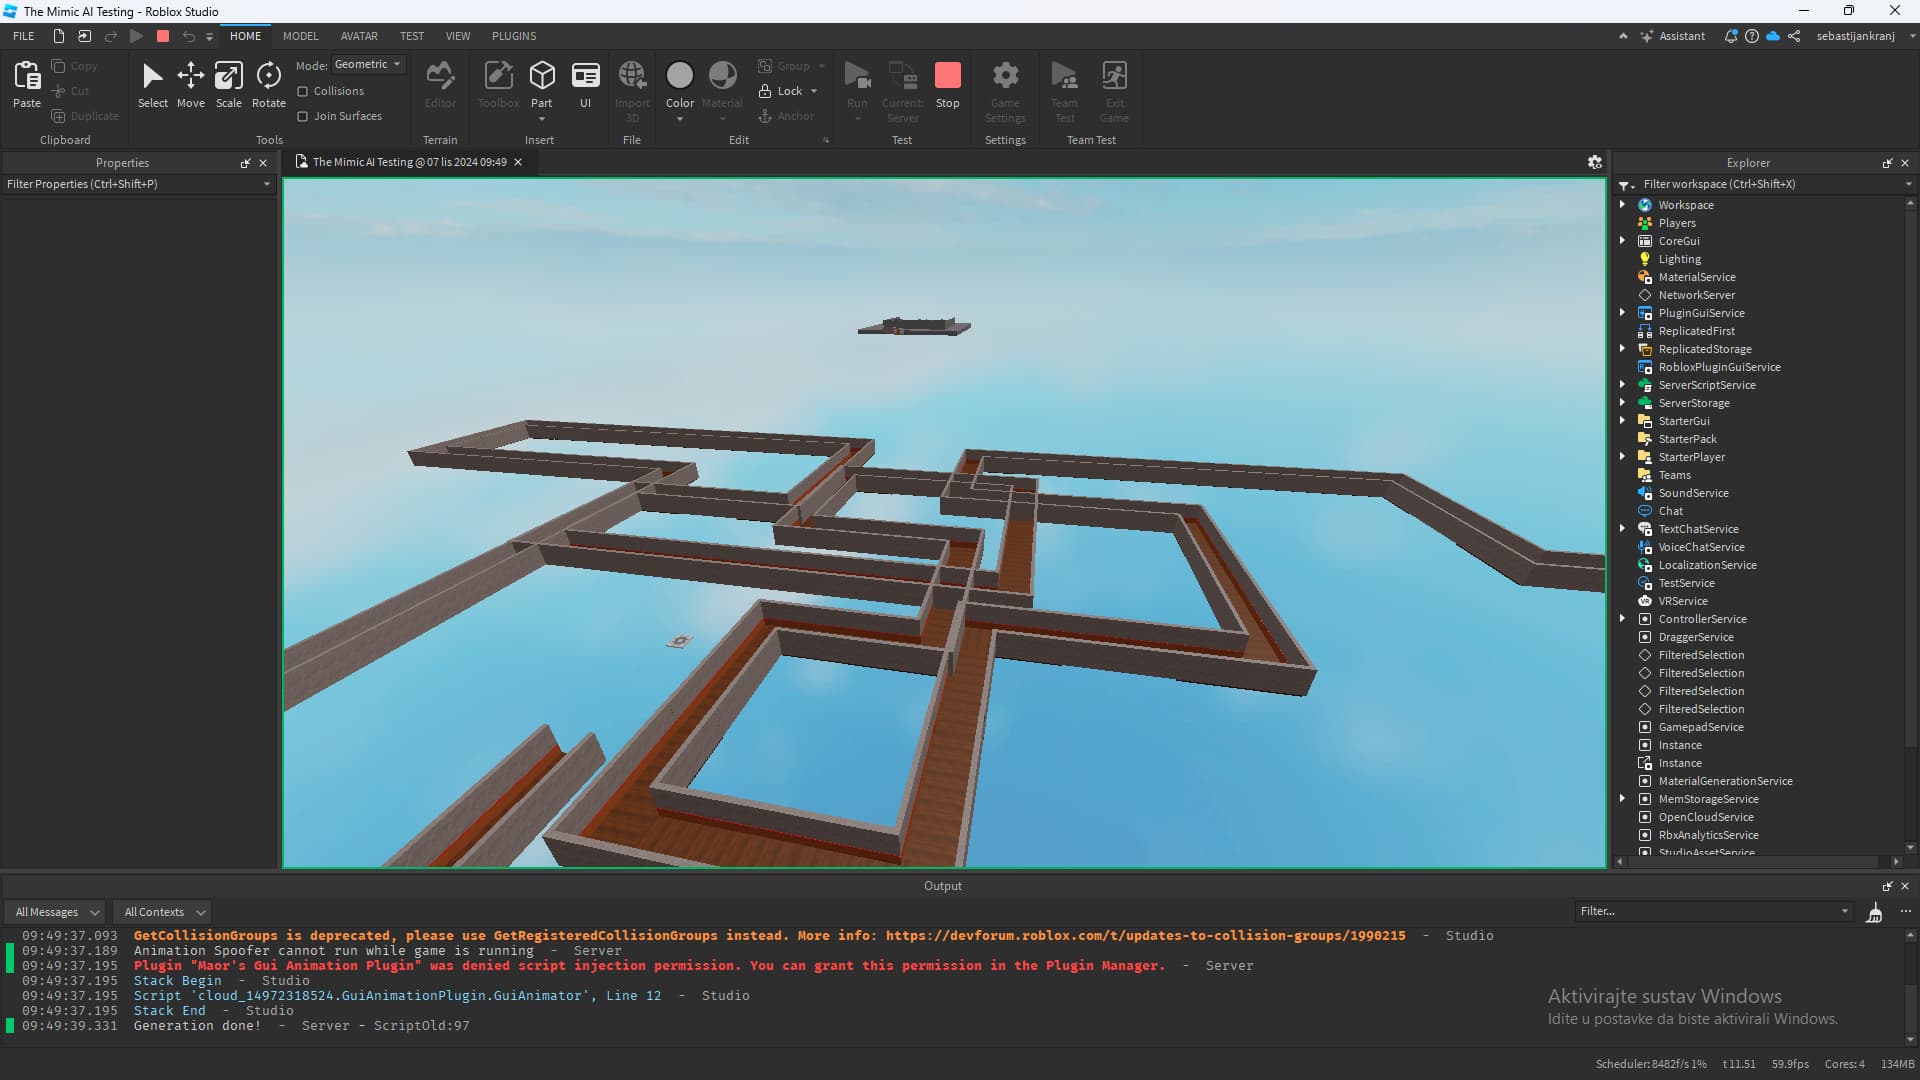This screenshot has width=1920, height=1080.
Task: Switch to the MODEL ribbon tab
Action: 300,36
